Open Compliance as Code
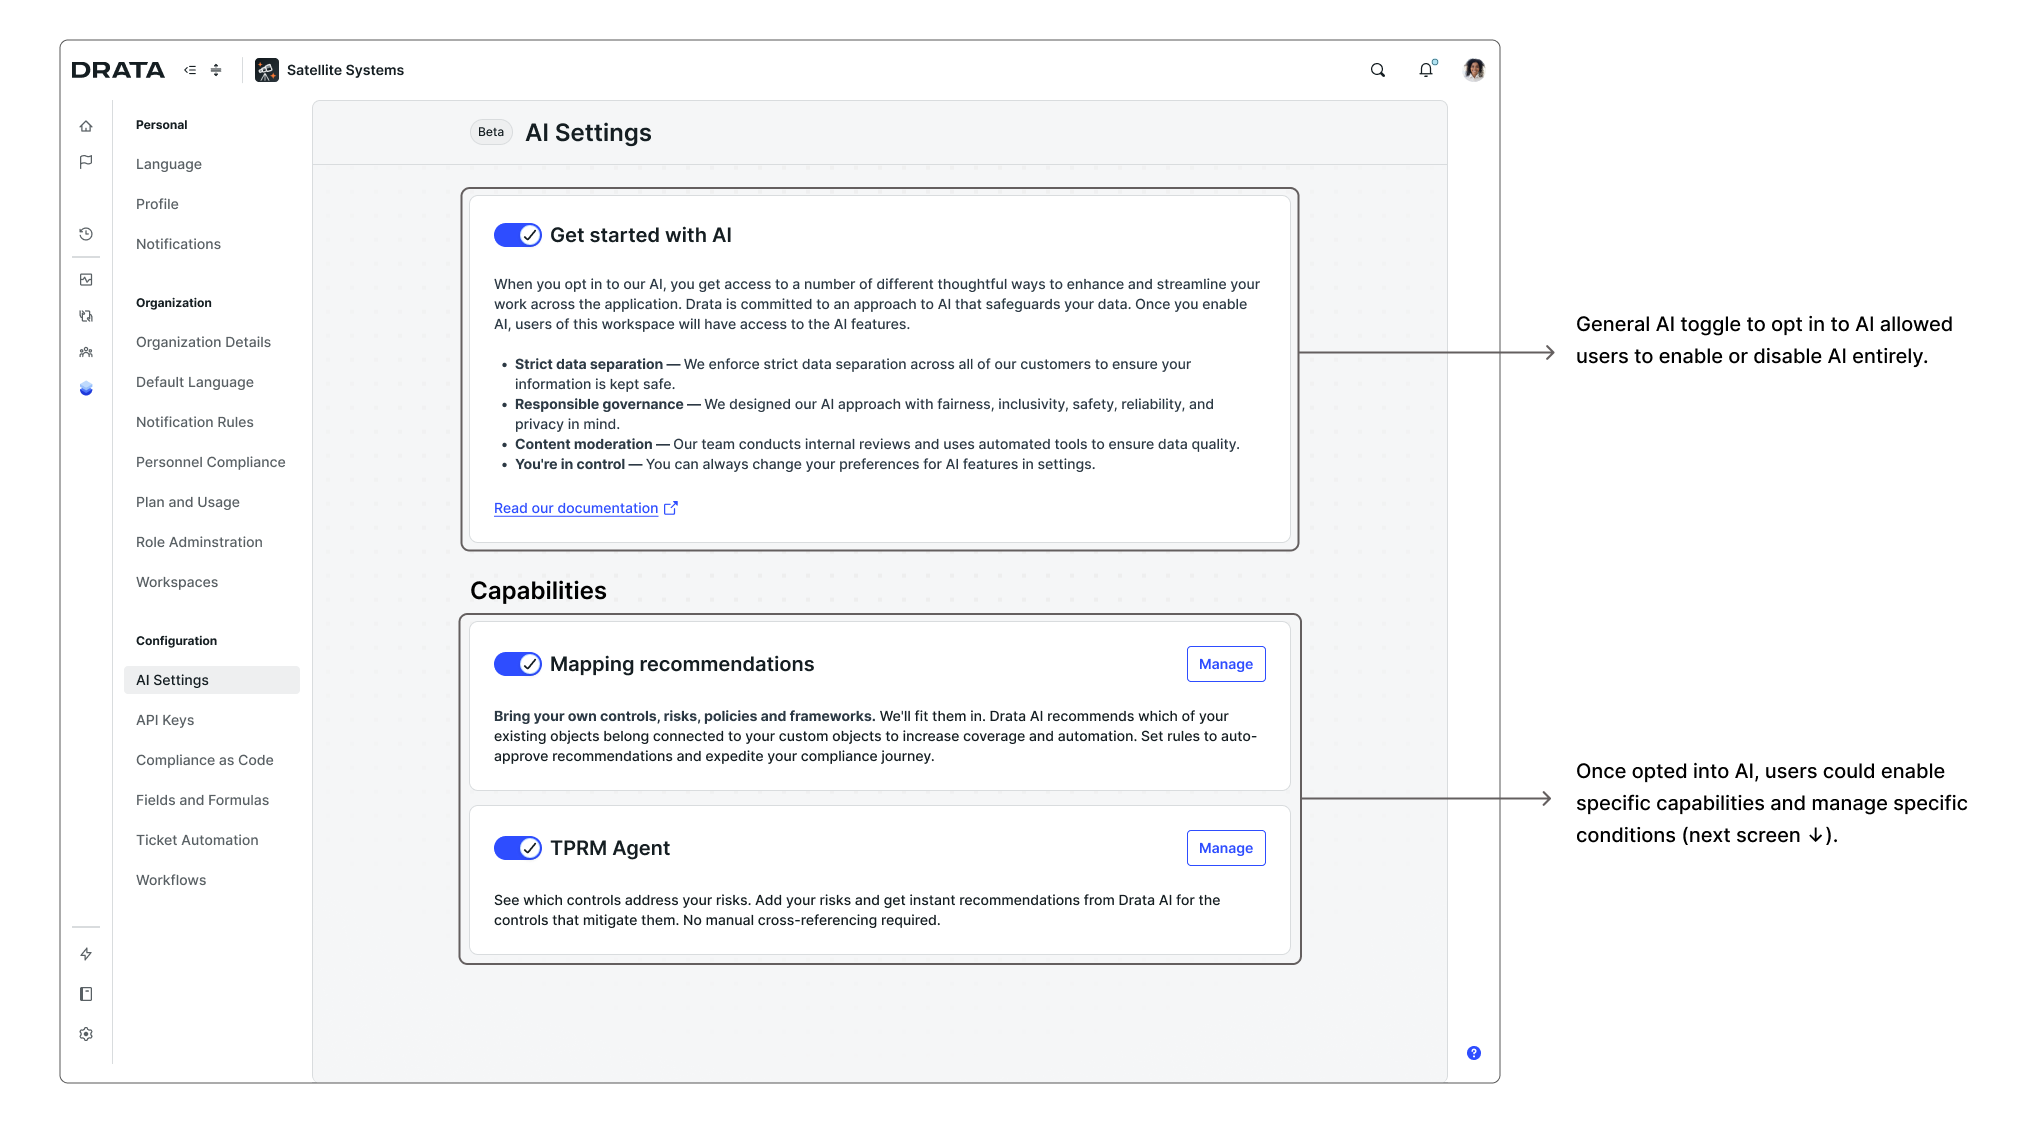Image resolution: width=2034 pixels, height=1123 pixels. click(x=205, y=760)
